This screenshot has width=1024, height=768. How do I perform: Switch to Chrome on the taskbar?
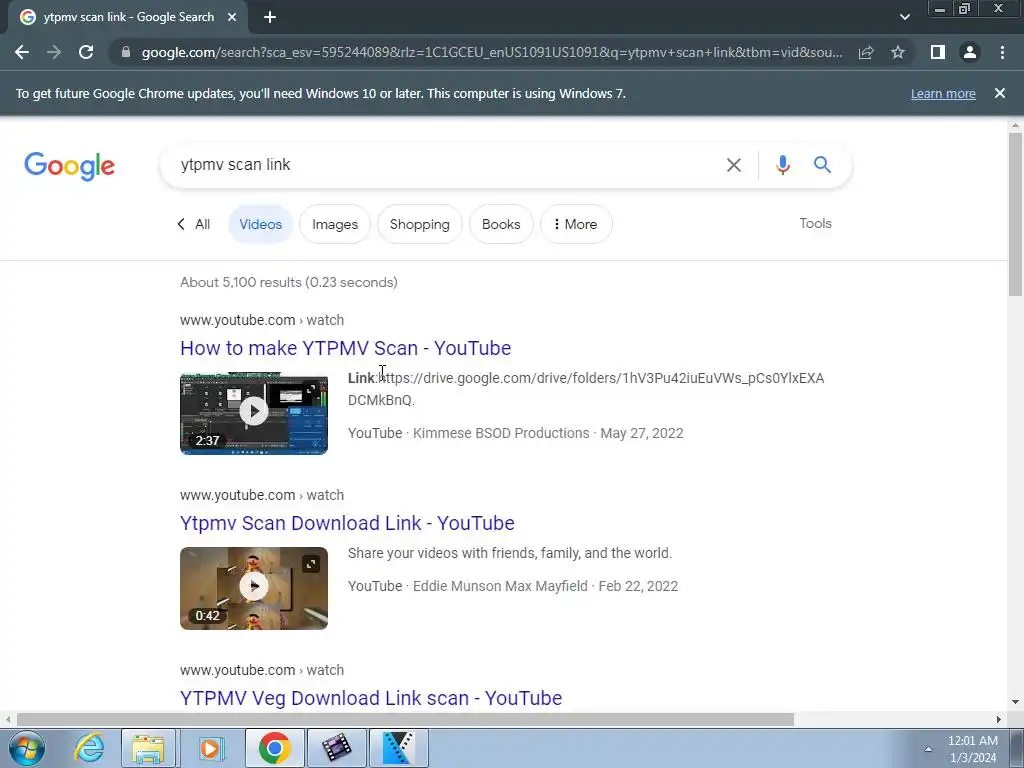click(274, 748)
